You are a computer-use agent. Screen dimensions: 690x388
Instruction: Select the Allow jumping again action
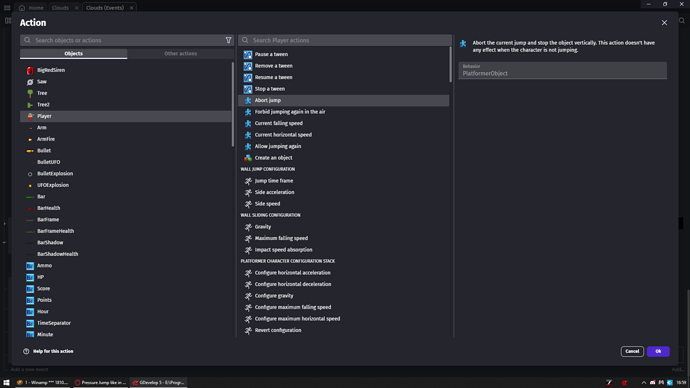343,146
